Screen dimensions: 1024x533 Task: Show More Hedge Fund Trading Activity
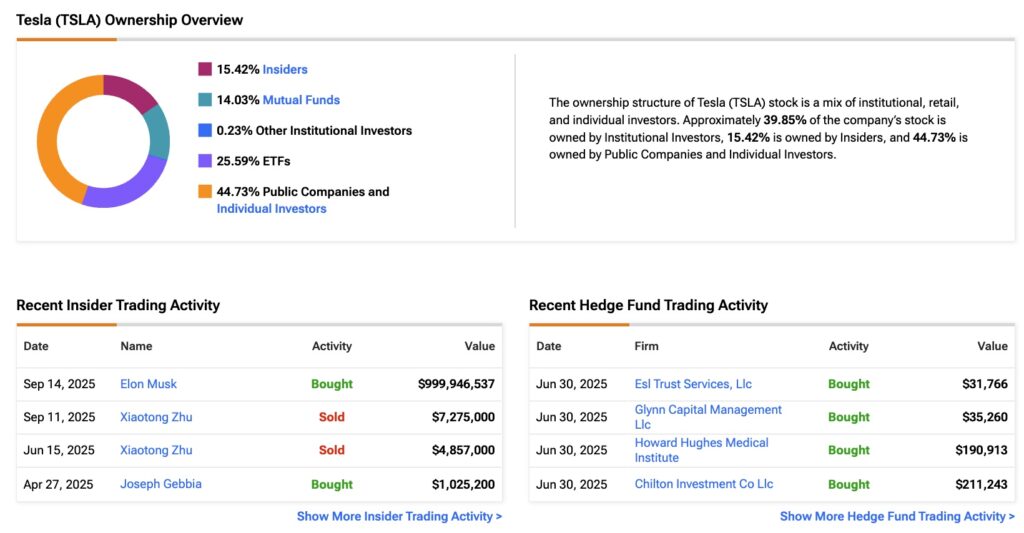pyautogui.click(x=897, y=517)
